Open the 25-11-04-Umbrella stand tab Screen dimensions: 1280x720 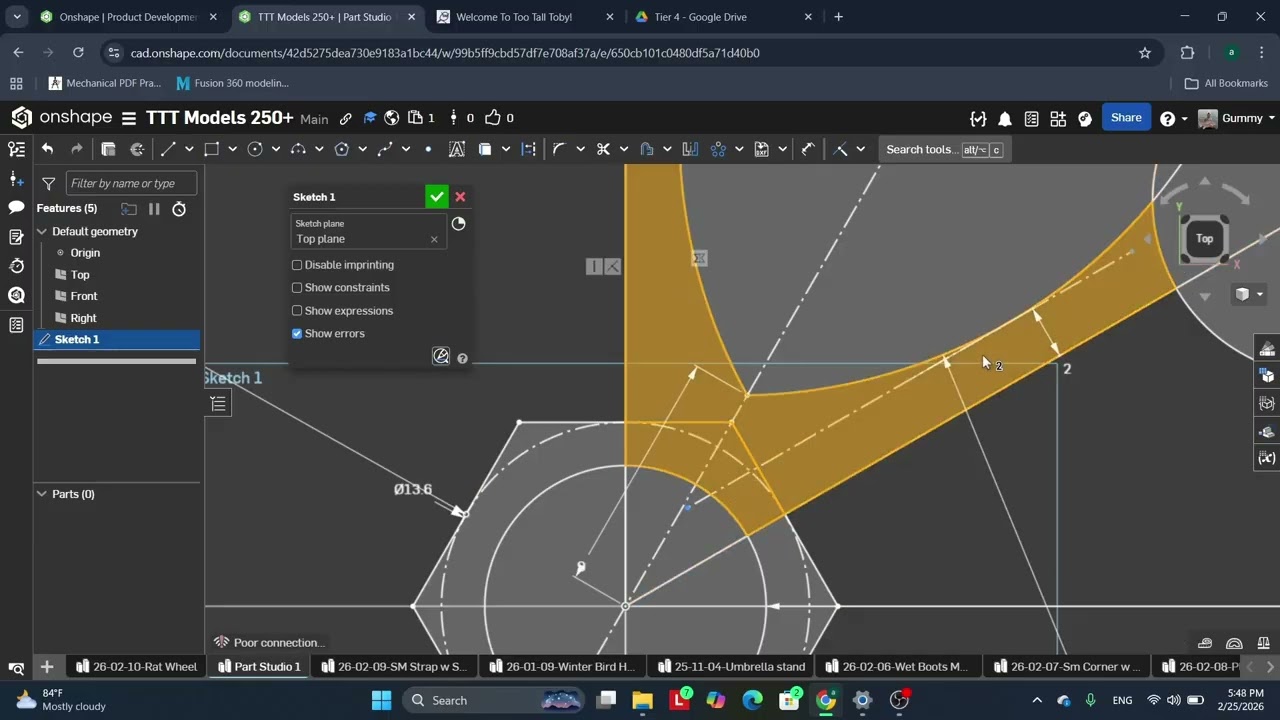click(x=729, y=667)
